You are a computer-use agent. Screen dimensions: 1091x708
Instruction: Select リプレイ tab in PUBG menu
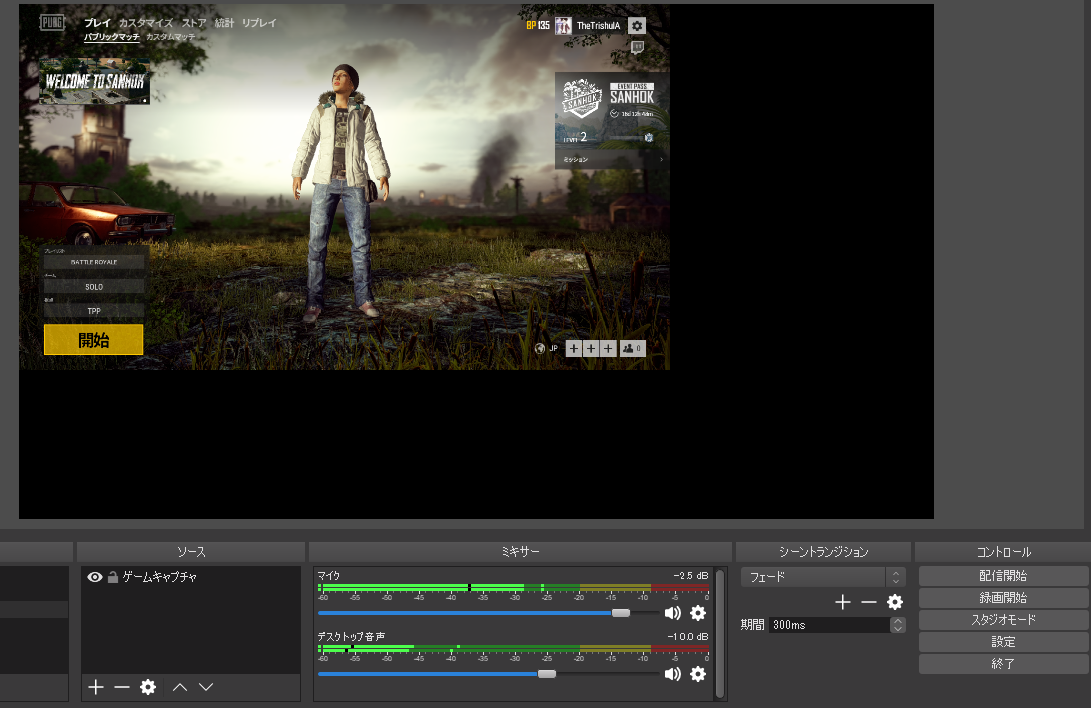pos(259,23)
